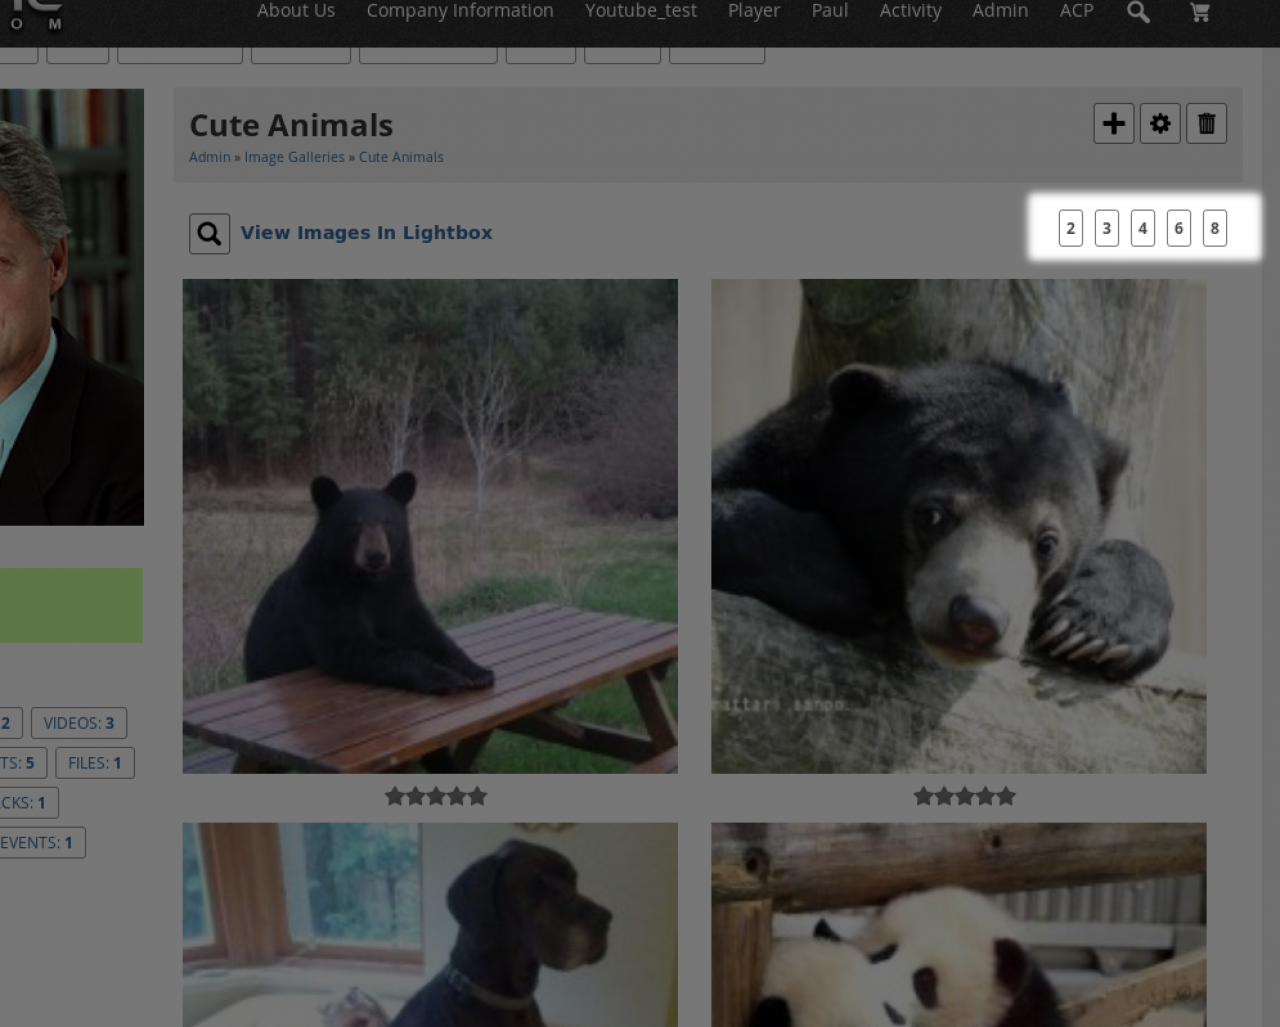
Task: Open the Company Information menu
Action: click(459, 11)
